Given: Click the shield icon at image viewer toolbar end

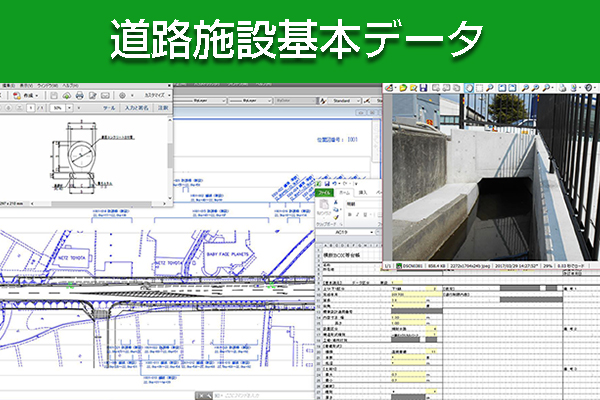Looking at the screenshot, I should pos(589,88).
